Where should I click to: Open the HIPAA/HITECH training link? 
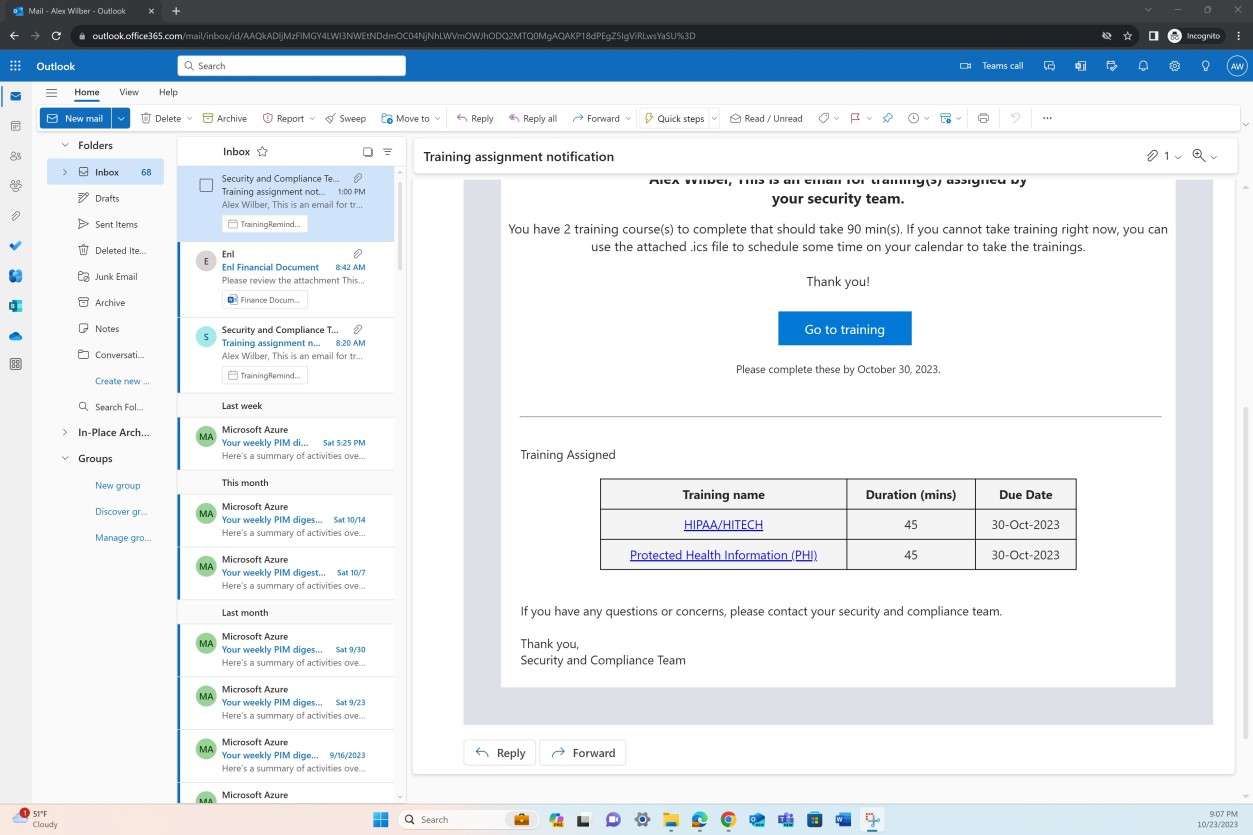723,524
